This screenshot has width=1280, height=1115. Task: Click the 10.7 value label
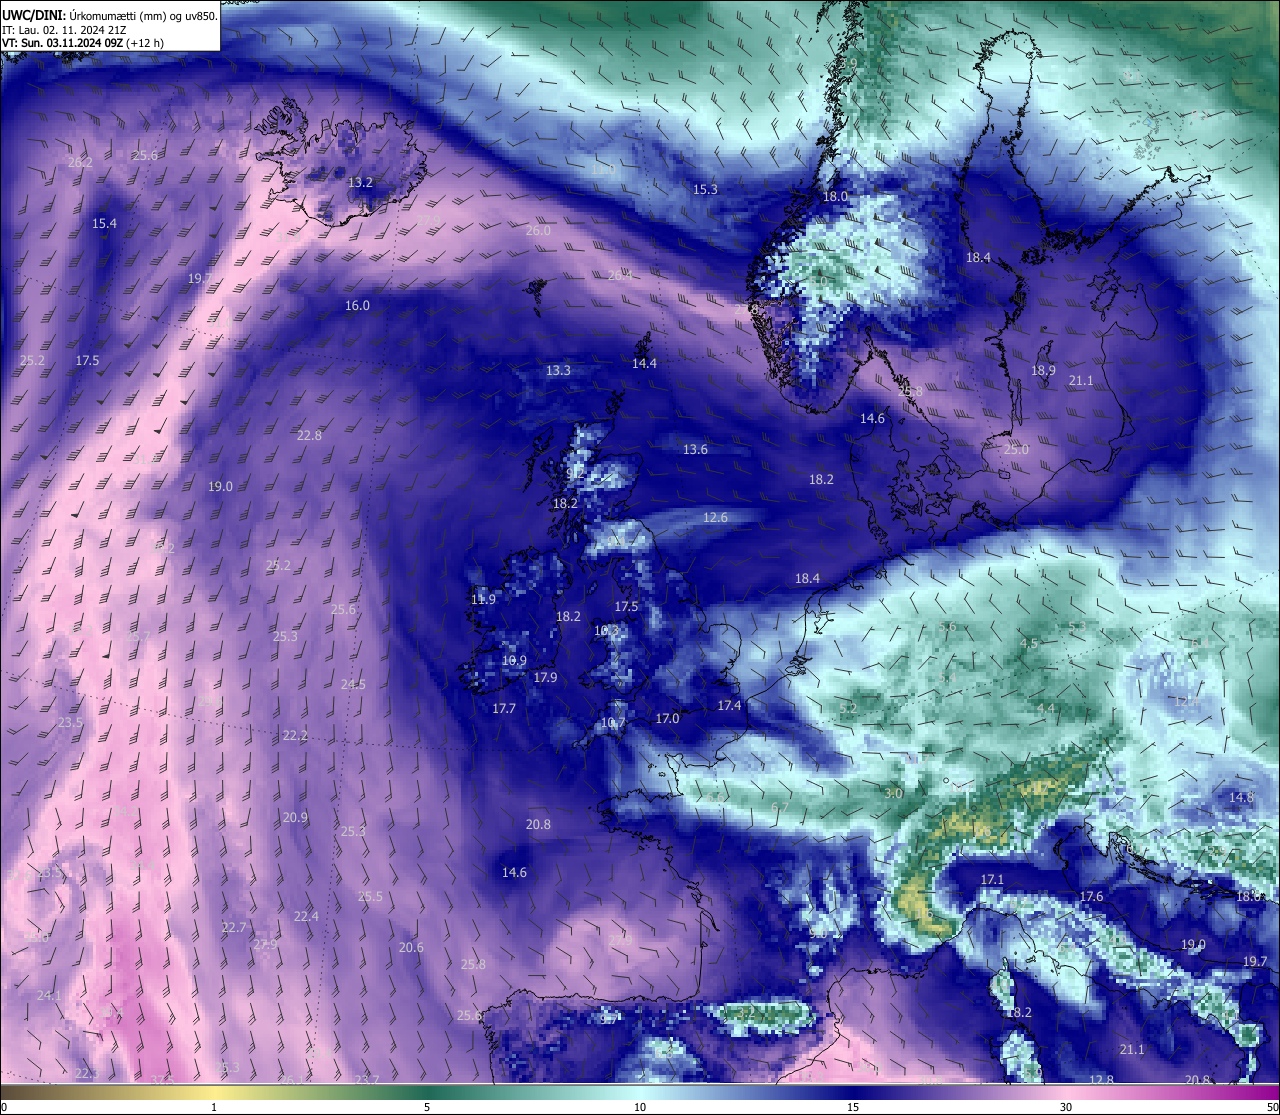pos(612,723)
